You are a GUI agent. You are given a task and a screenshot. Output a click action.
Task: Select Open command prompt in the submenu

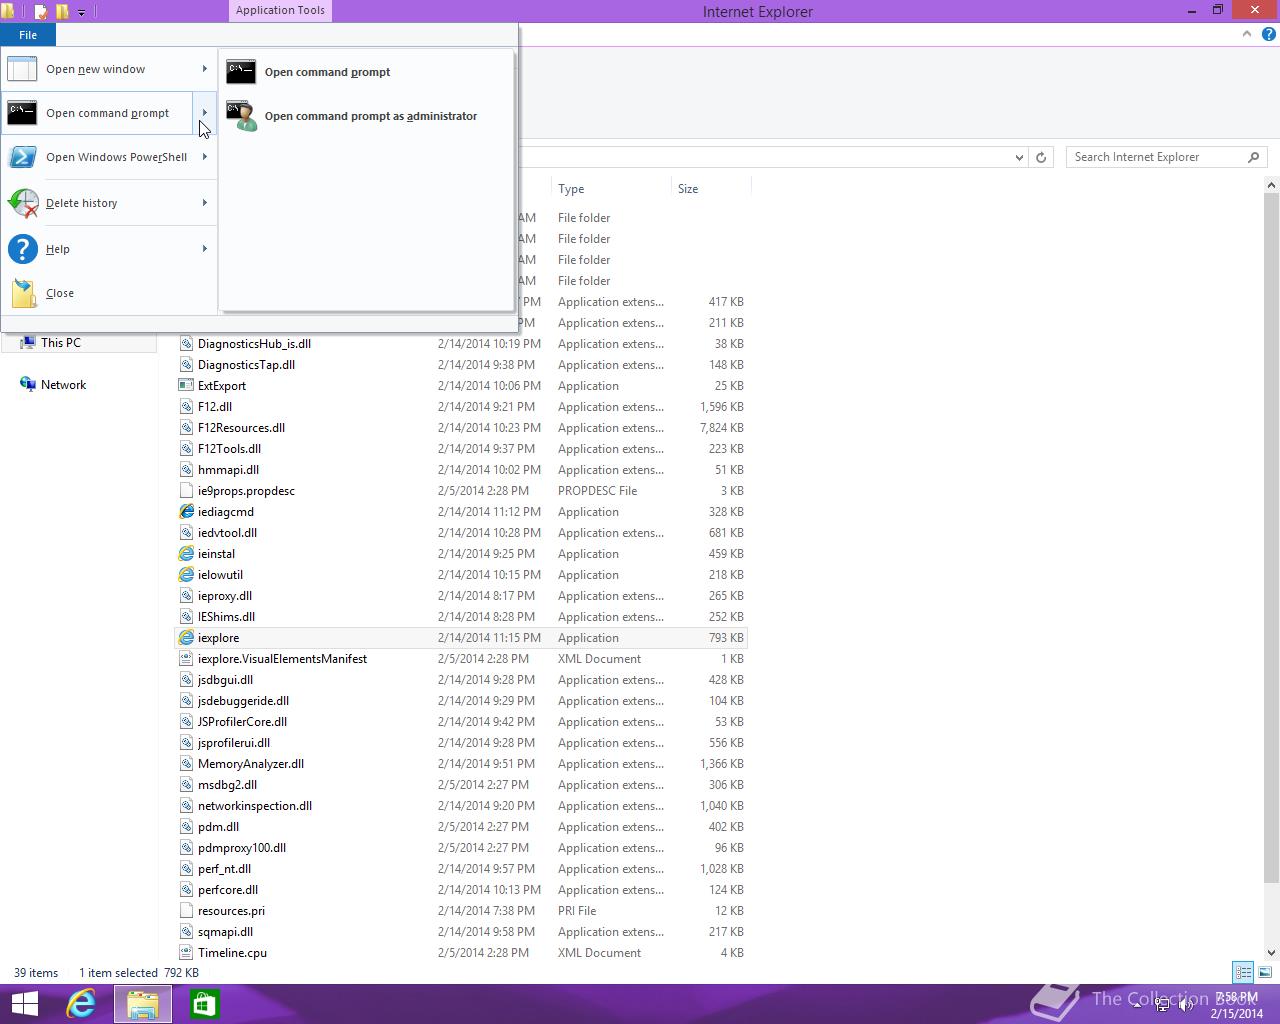[x=366, y=72]
